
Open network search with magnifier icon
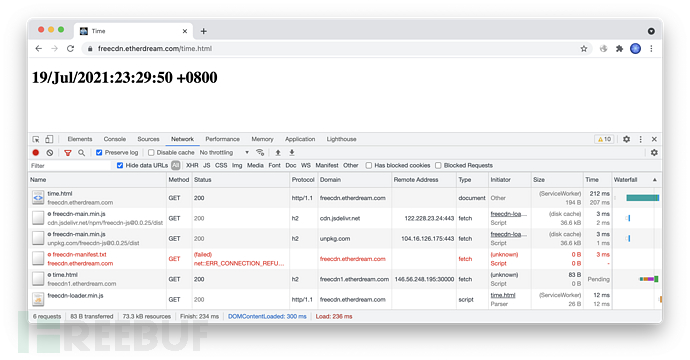tap(81, 153)
